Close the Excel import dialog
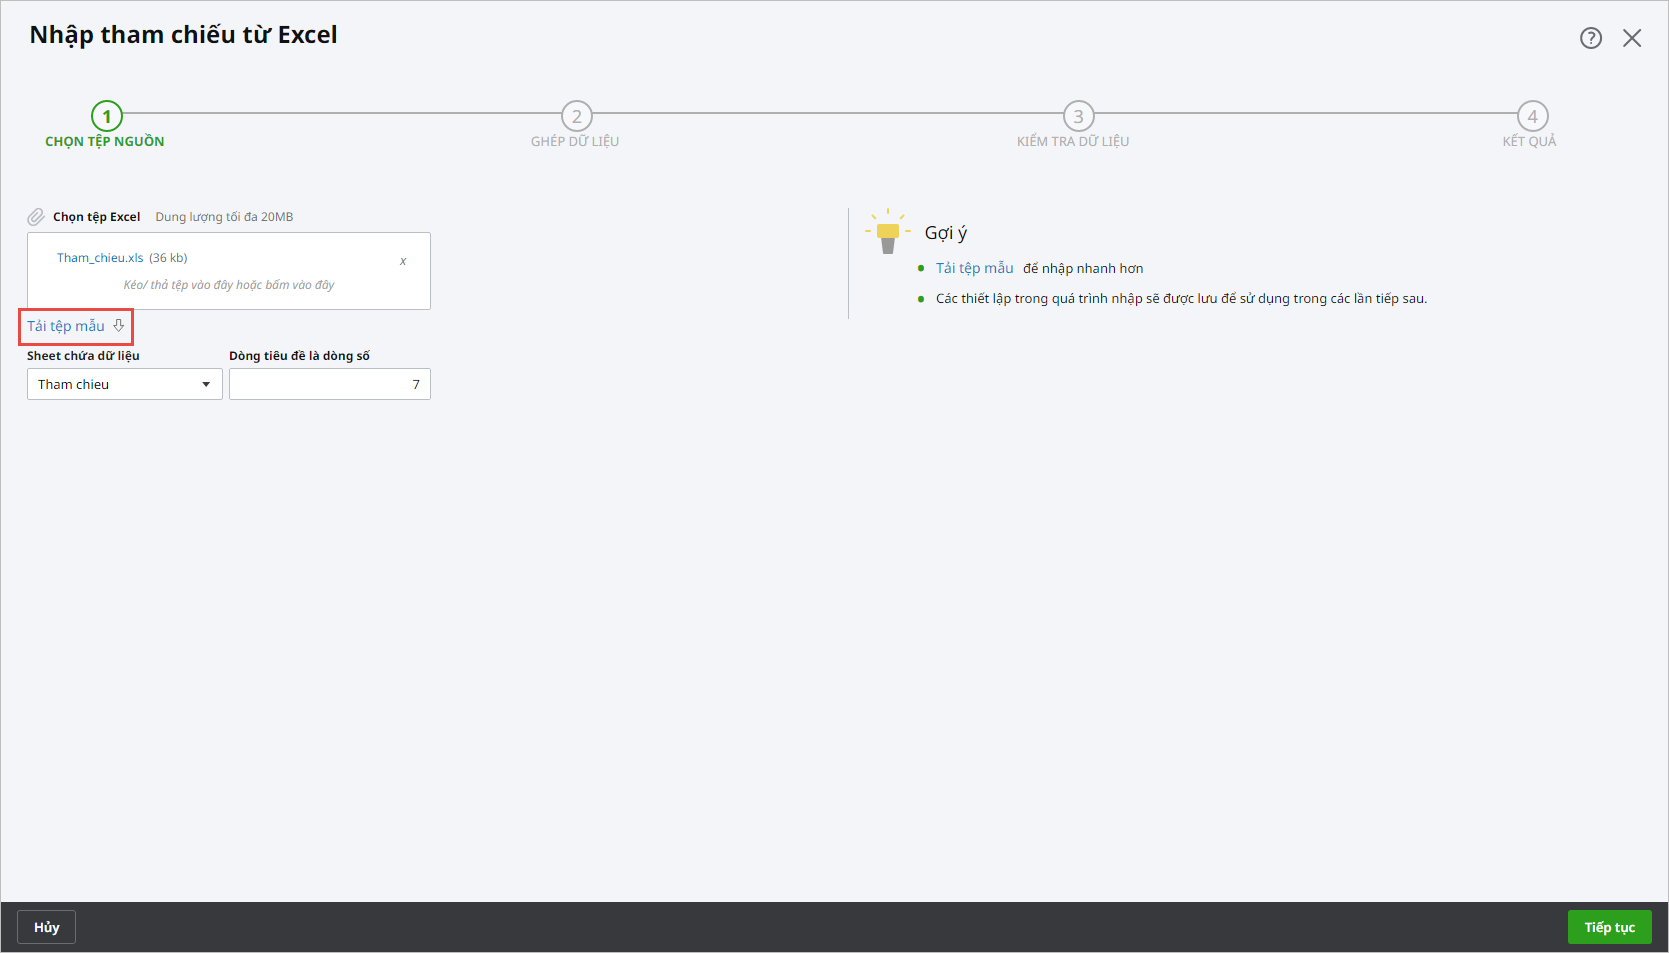Image resolution: width=1669 pixels, height=953 pixels. coord(1632,38)
